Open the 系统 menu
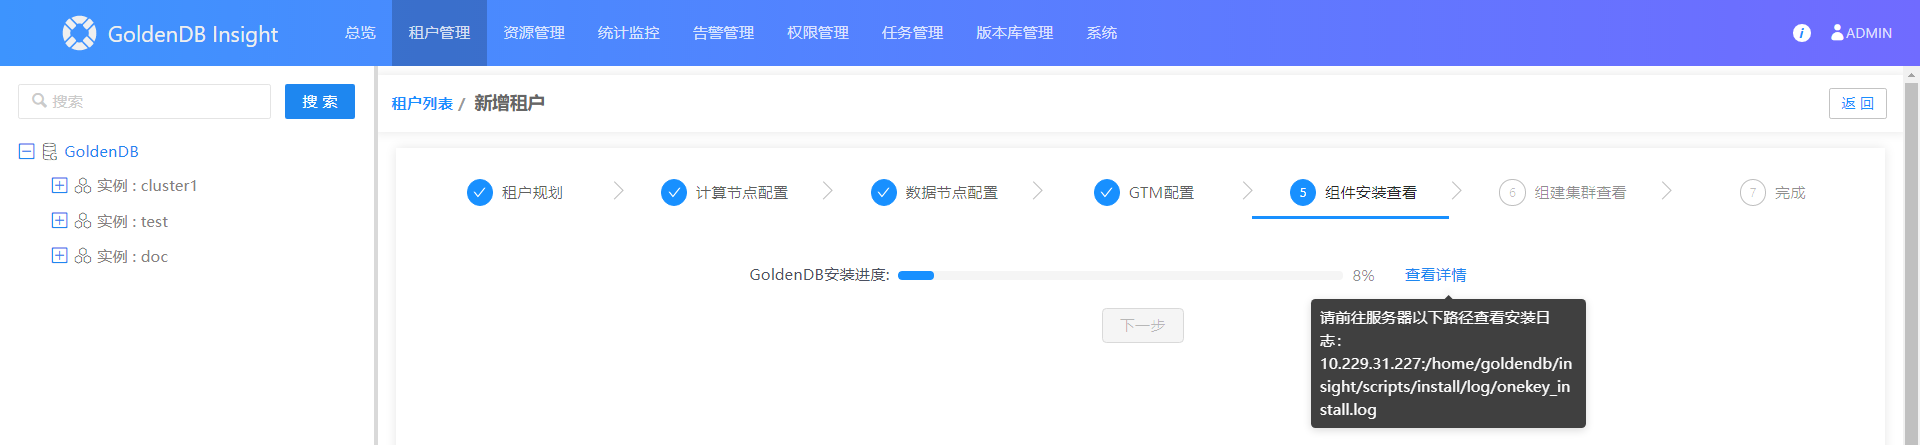 coord(1102,33)
